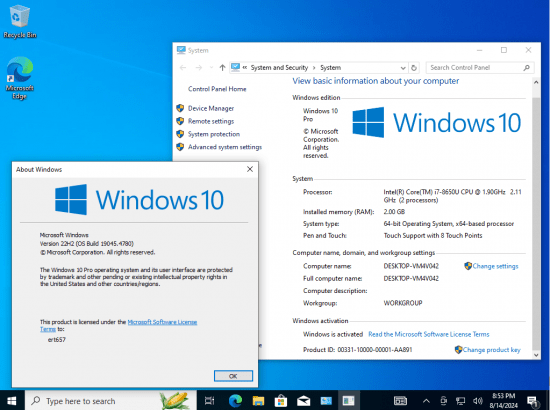Open Microsoft Store from the taskbar
550x410 pixels.
[x=281, y=401]
